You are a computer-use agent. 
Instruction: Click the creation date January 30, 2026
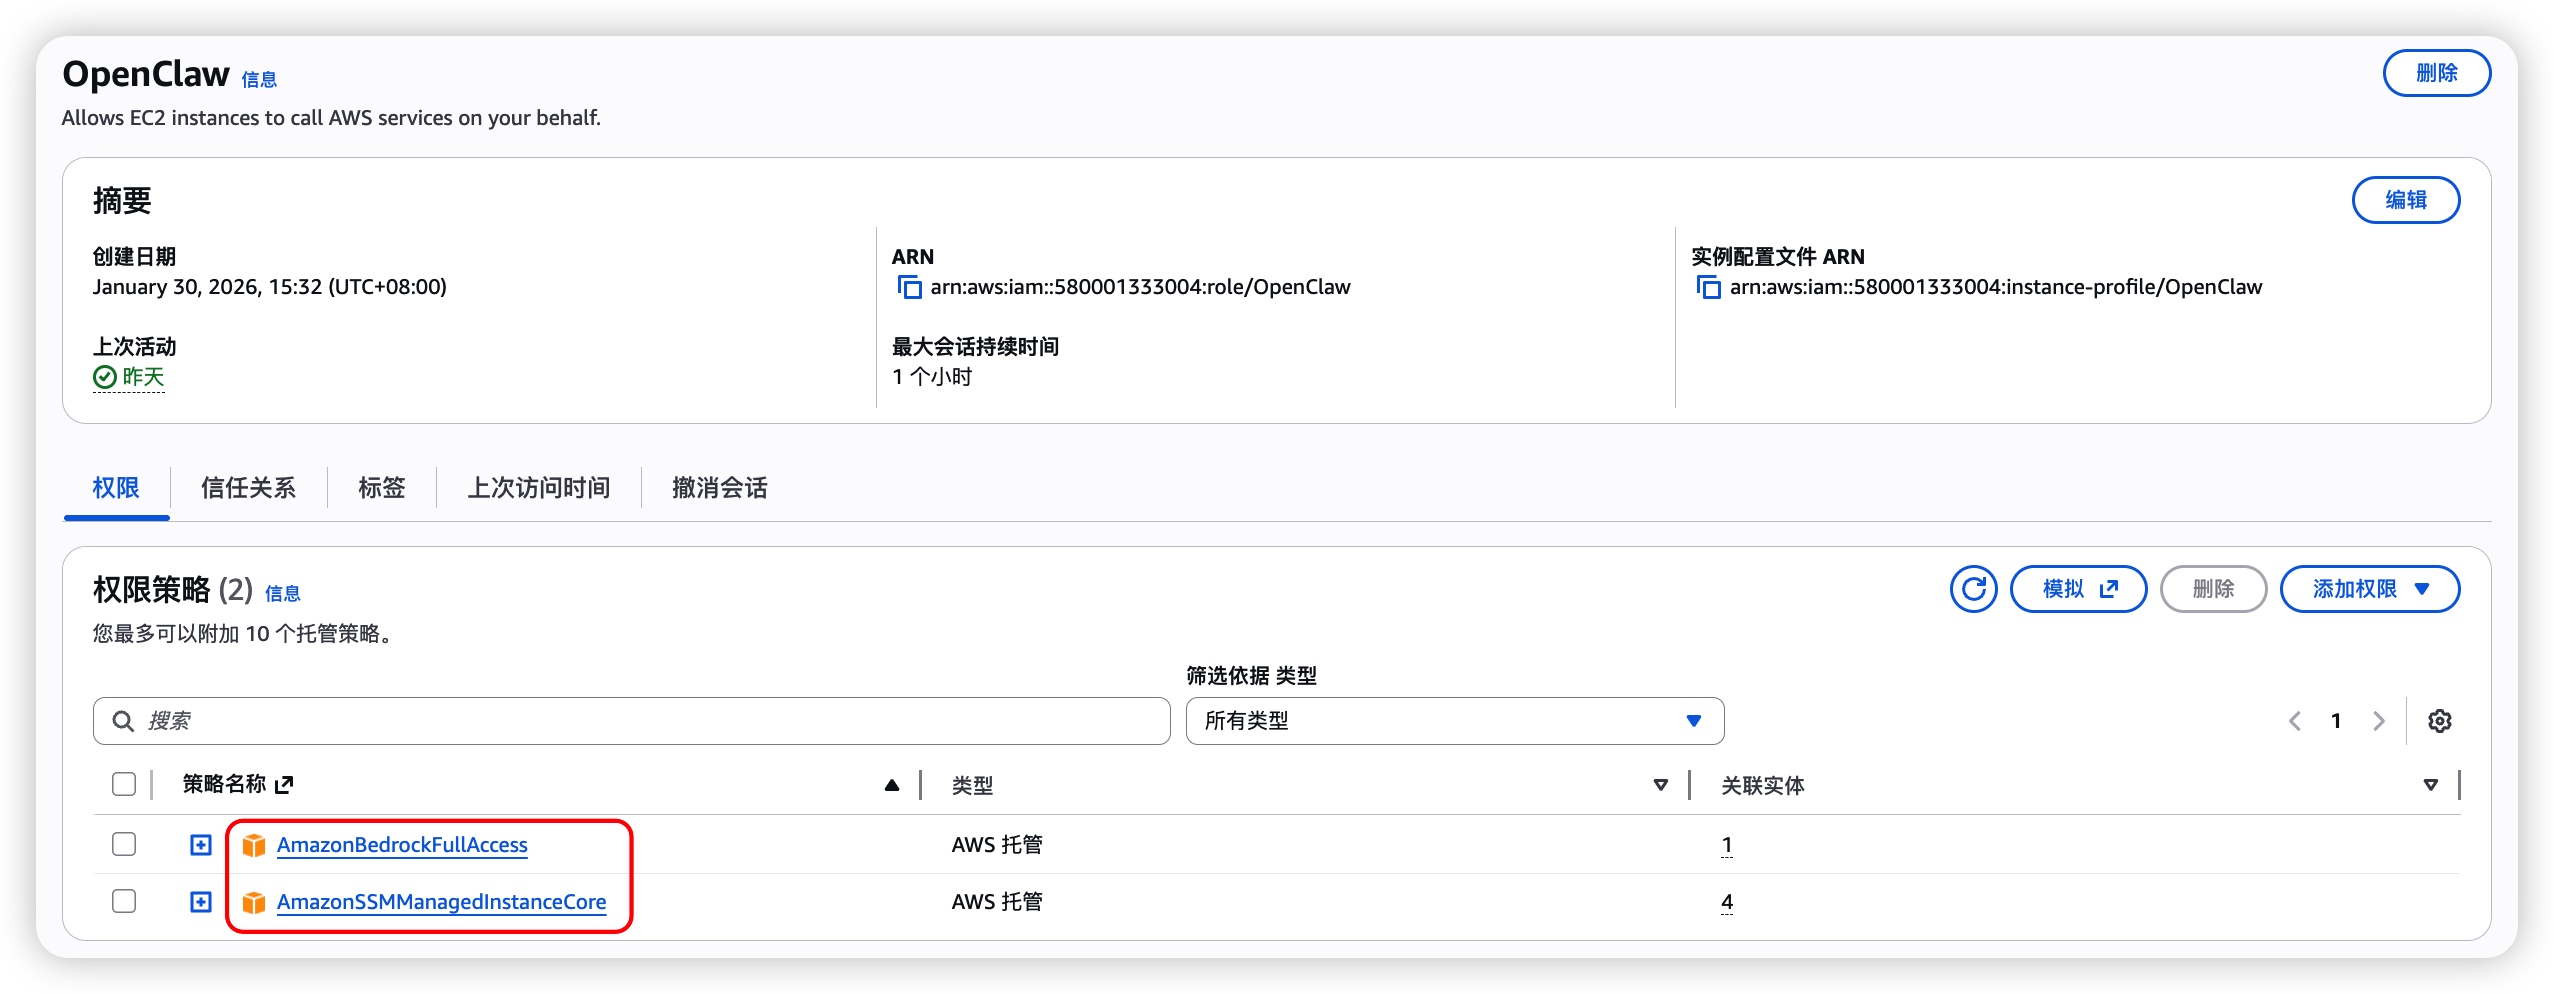click(270, 287)
